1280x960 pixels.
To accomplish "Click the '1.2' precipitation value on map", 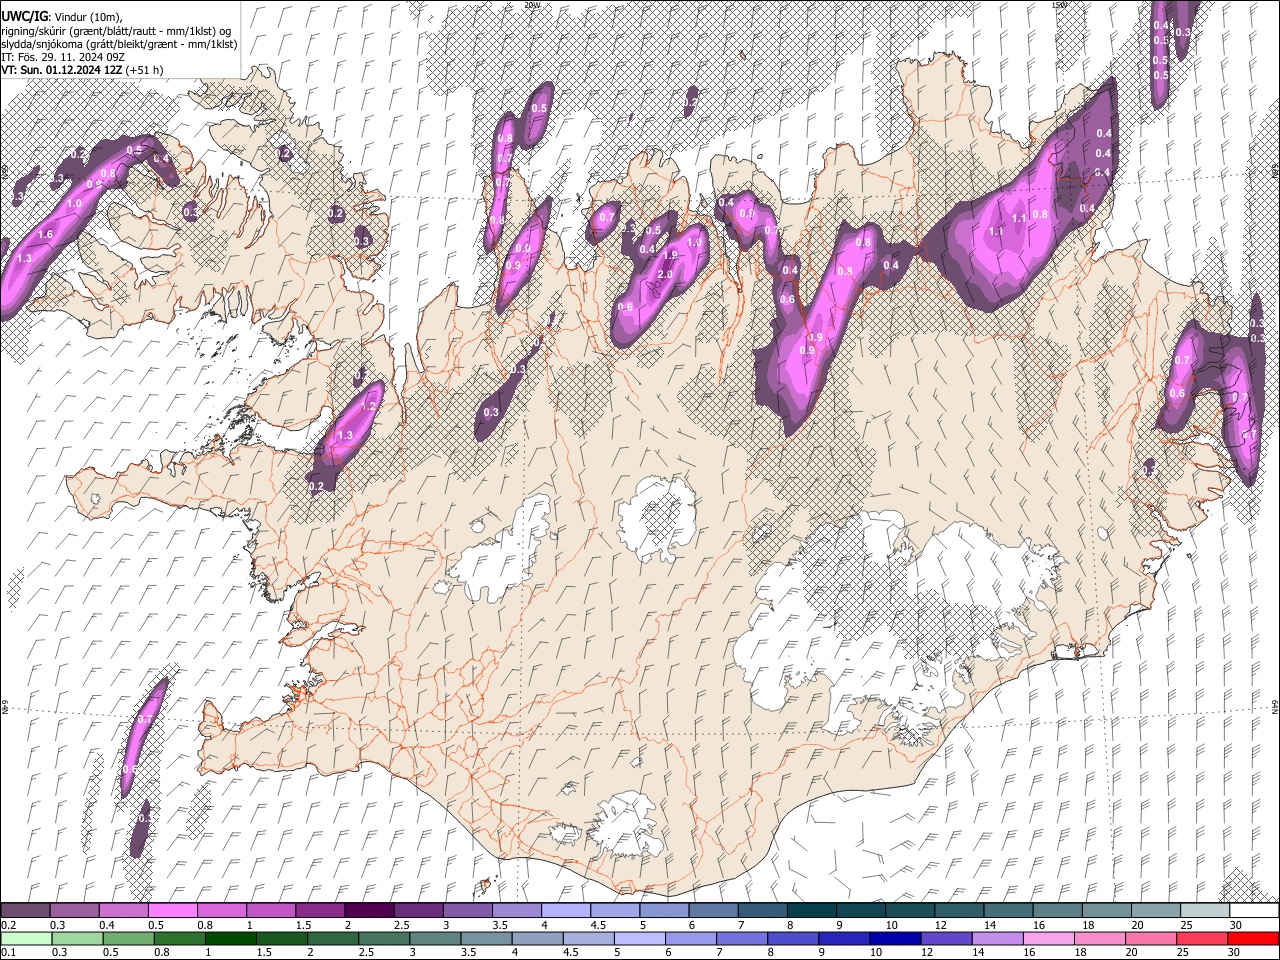I will (x=368, y=406).
